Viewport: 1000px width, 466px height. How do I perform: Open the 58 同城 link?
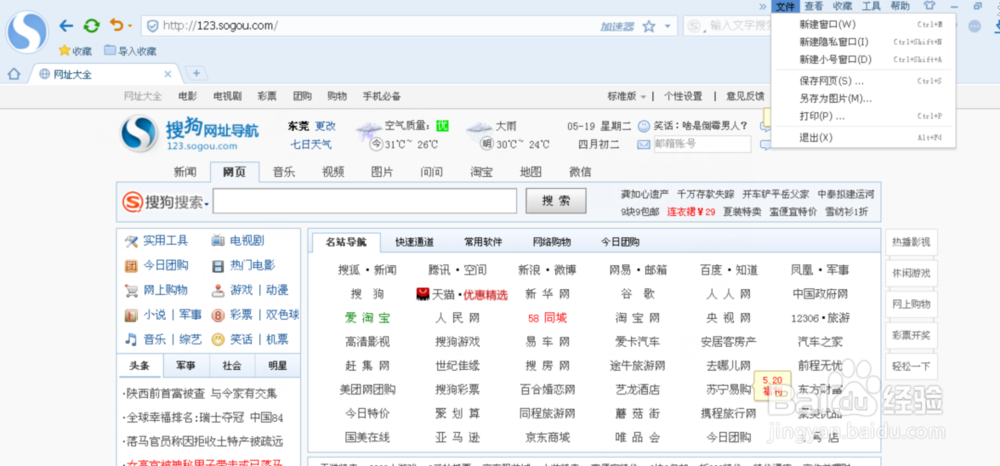547,317
